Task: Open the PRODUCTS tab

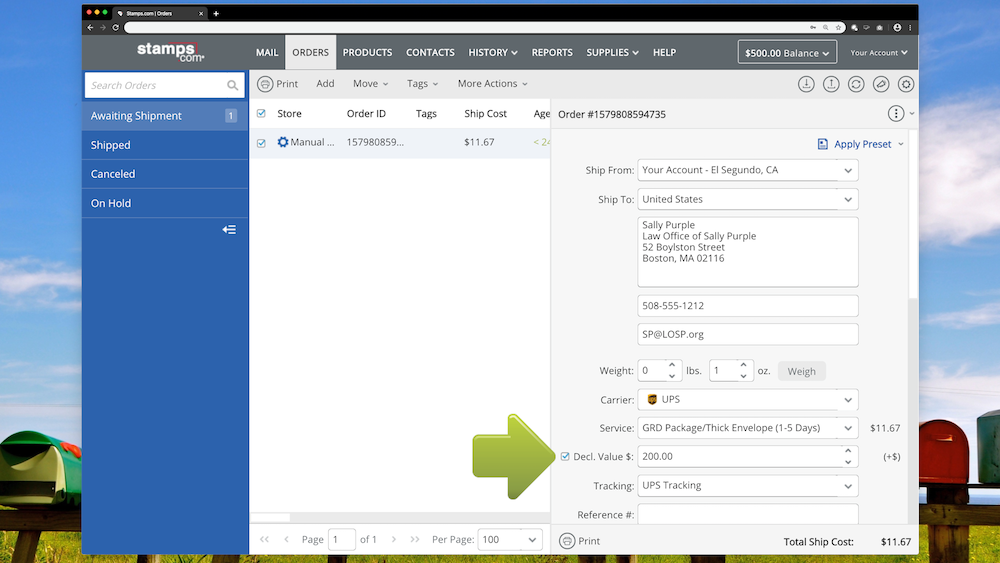Action: [x=367, y=52]
